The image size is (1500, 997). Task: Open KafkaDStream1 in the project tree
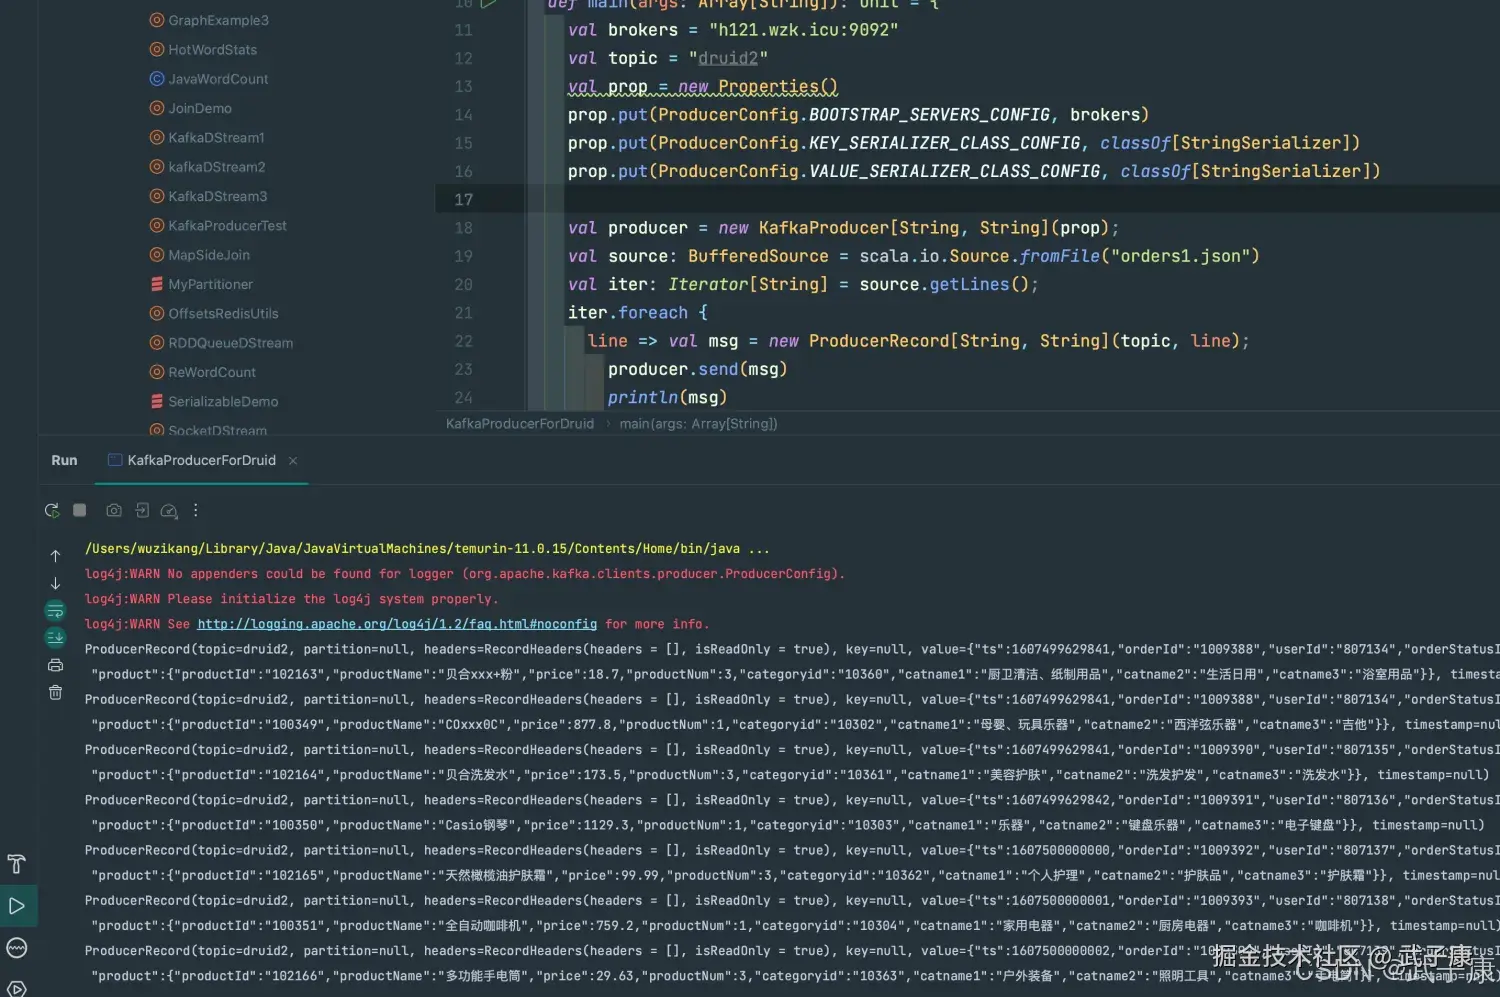coord(216,138)
